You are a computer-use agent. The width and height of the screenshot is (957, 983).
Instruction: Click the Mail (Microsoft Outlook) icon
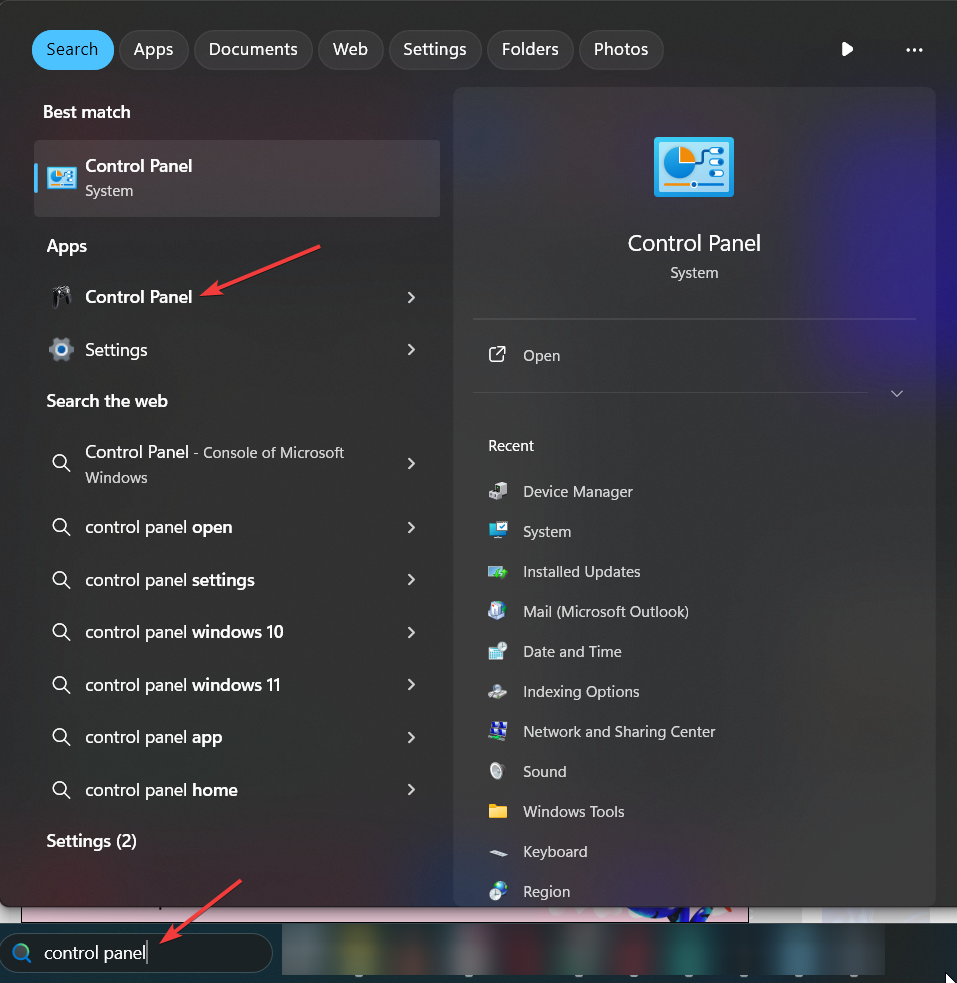tap(497, 611)
